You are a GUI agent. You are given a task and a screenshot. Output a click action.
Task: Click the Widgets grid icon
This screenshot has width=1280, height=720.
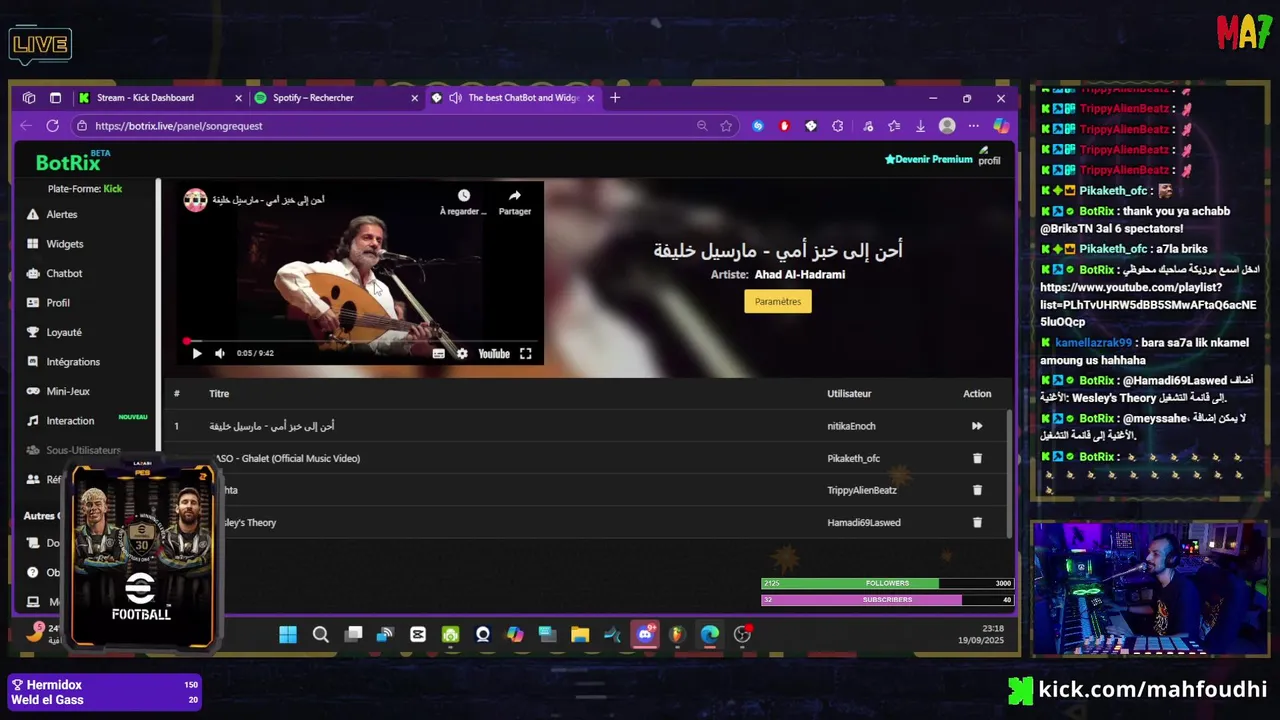pos(33,244)
